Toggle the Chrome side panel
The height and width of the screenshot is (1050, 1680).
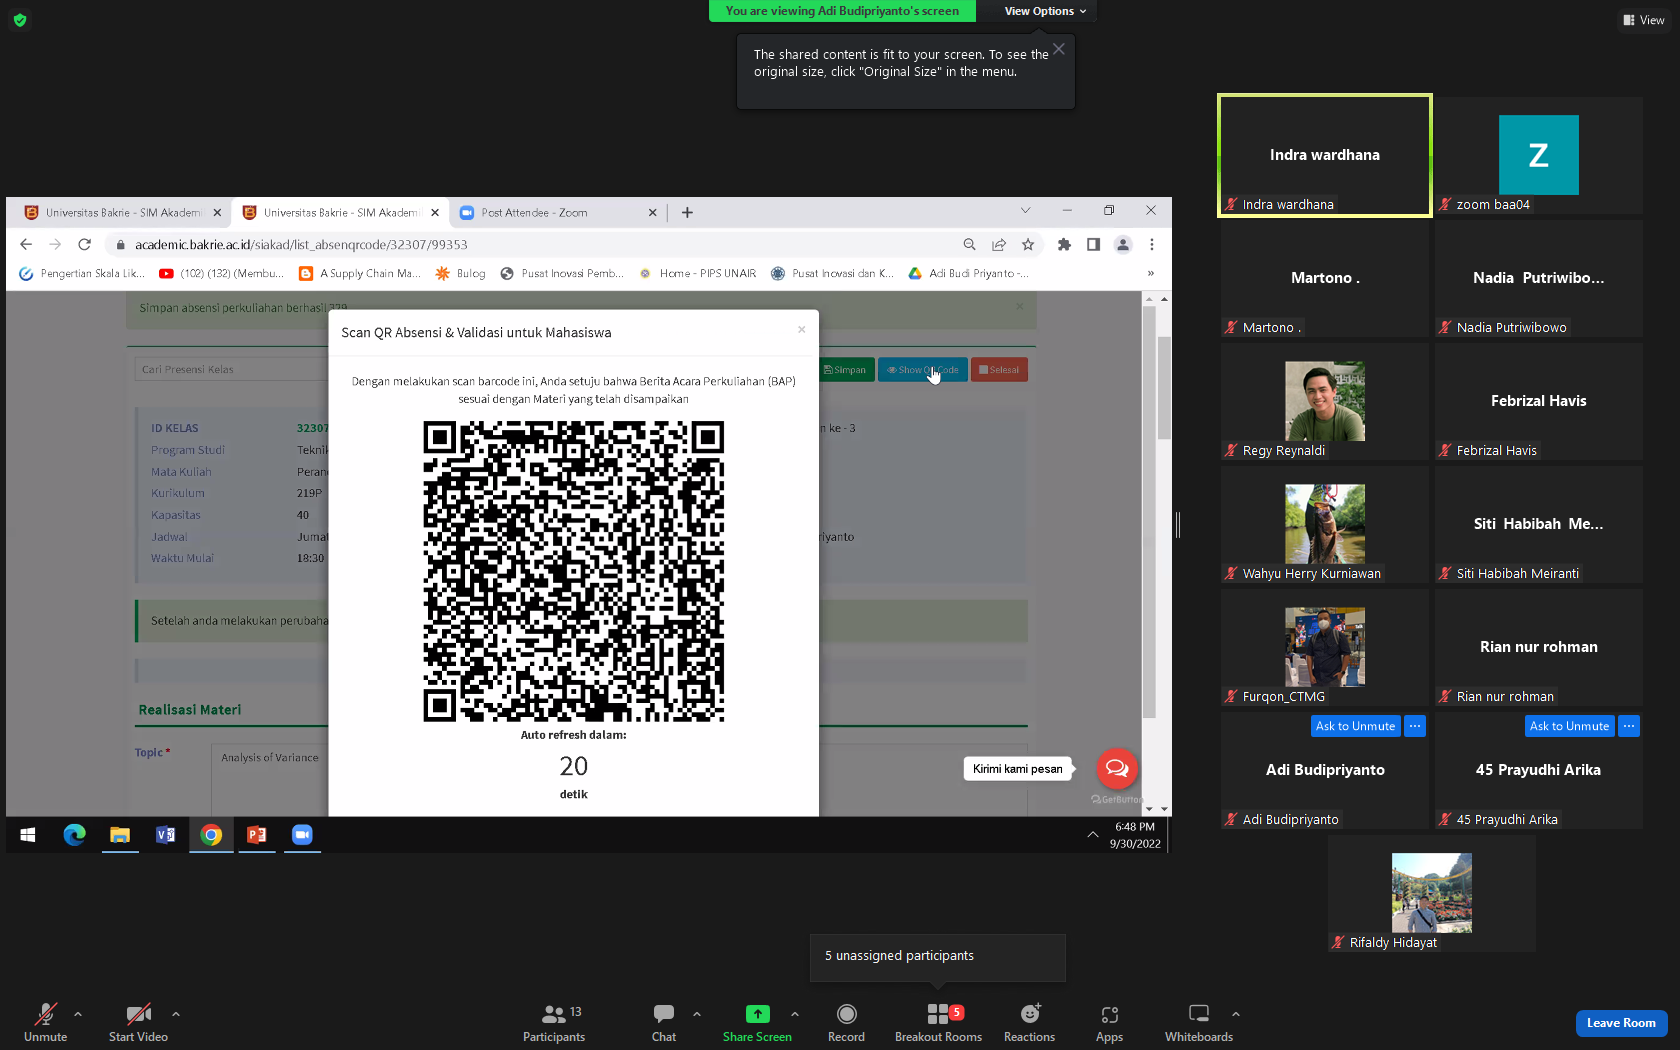(x=1093, y=244)
